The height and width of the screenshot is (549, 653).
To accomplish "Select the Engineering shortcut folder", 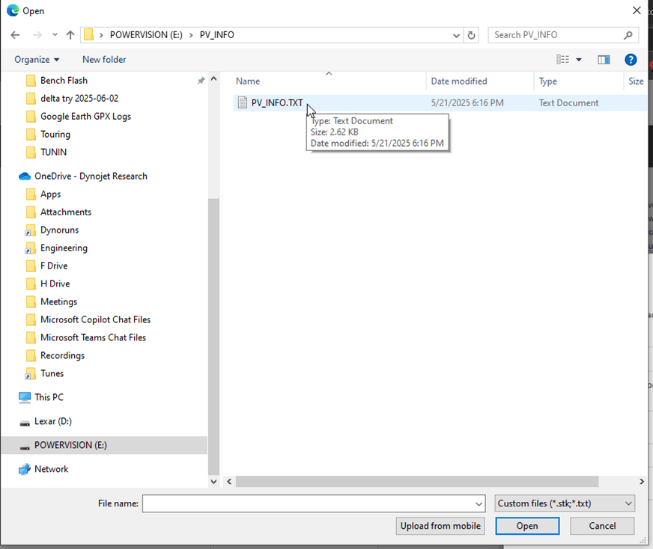I will (x=64, y=248).
